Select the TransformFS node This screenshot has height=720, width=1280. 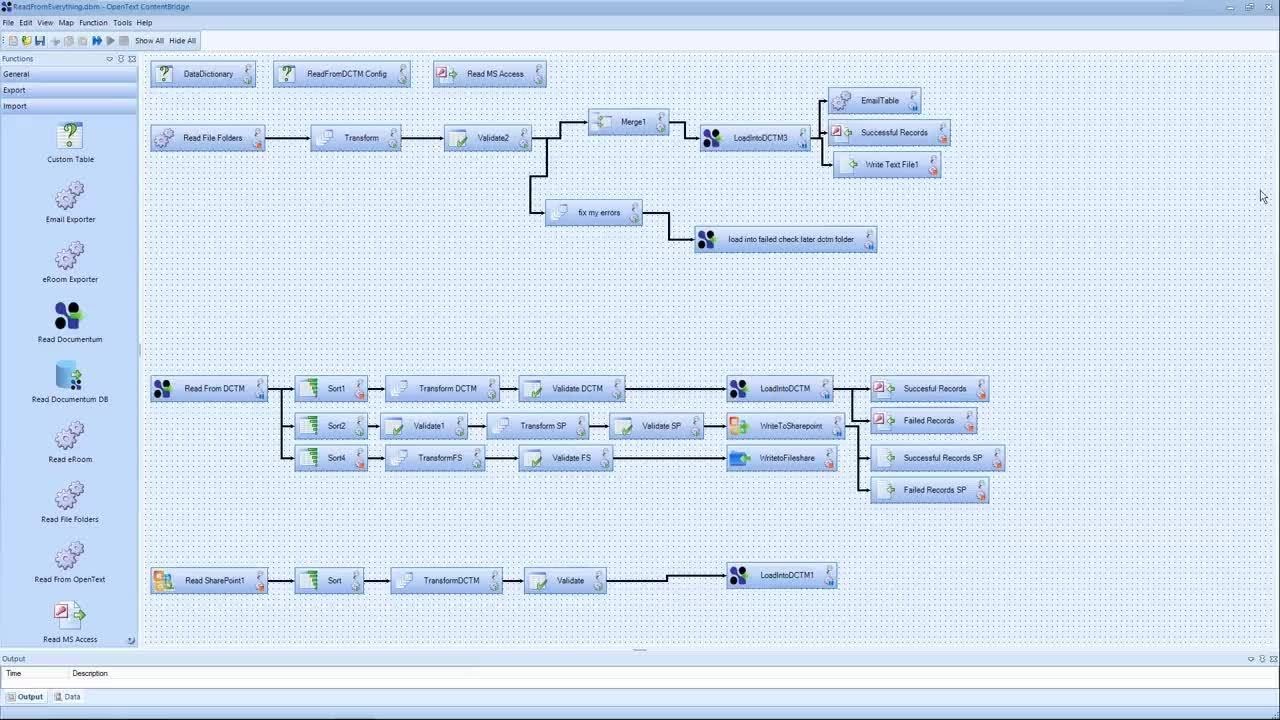(435, 458)
